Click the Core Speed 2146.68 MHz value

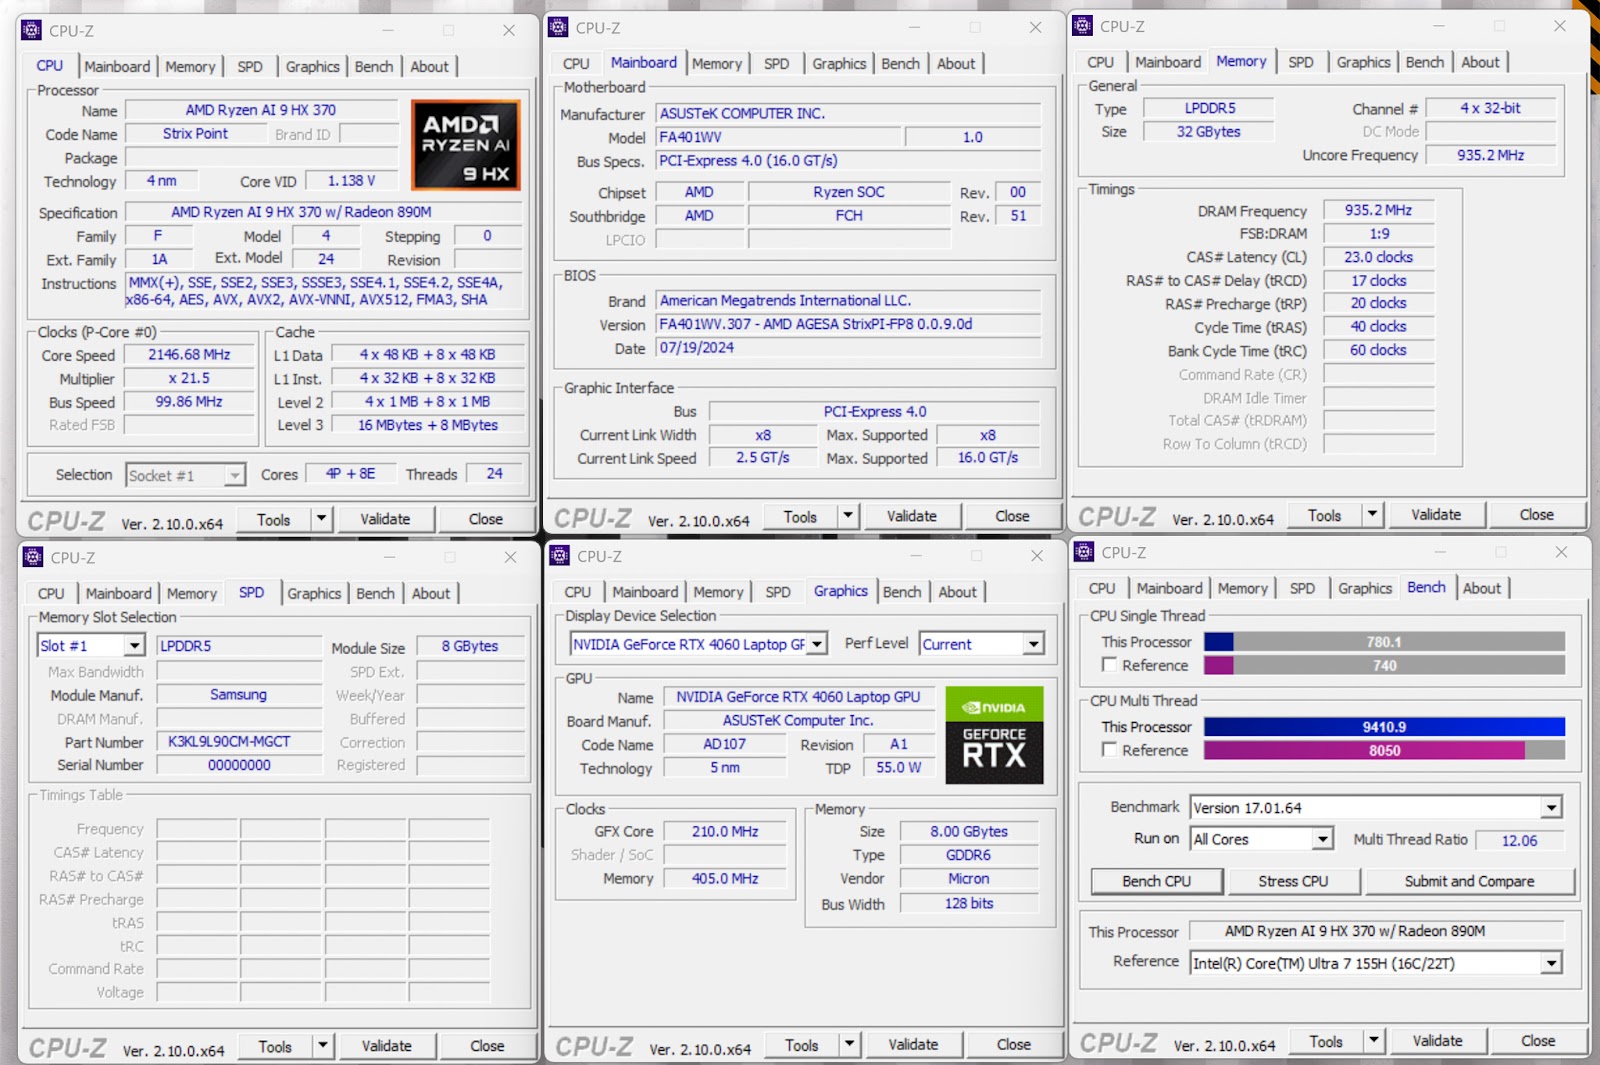point(189,355)
